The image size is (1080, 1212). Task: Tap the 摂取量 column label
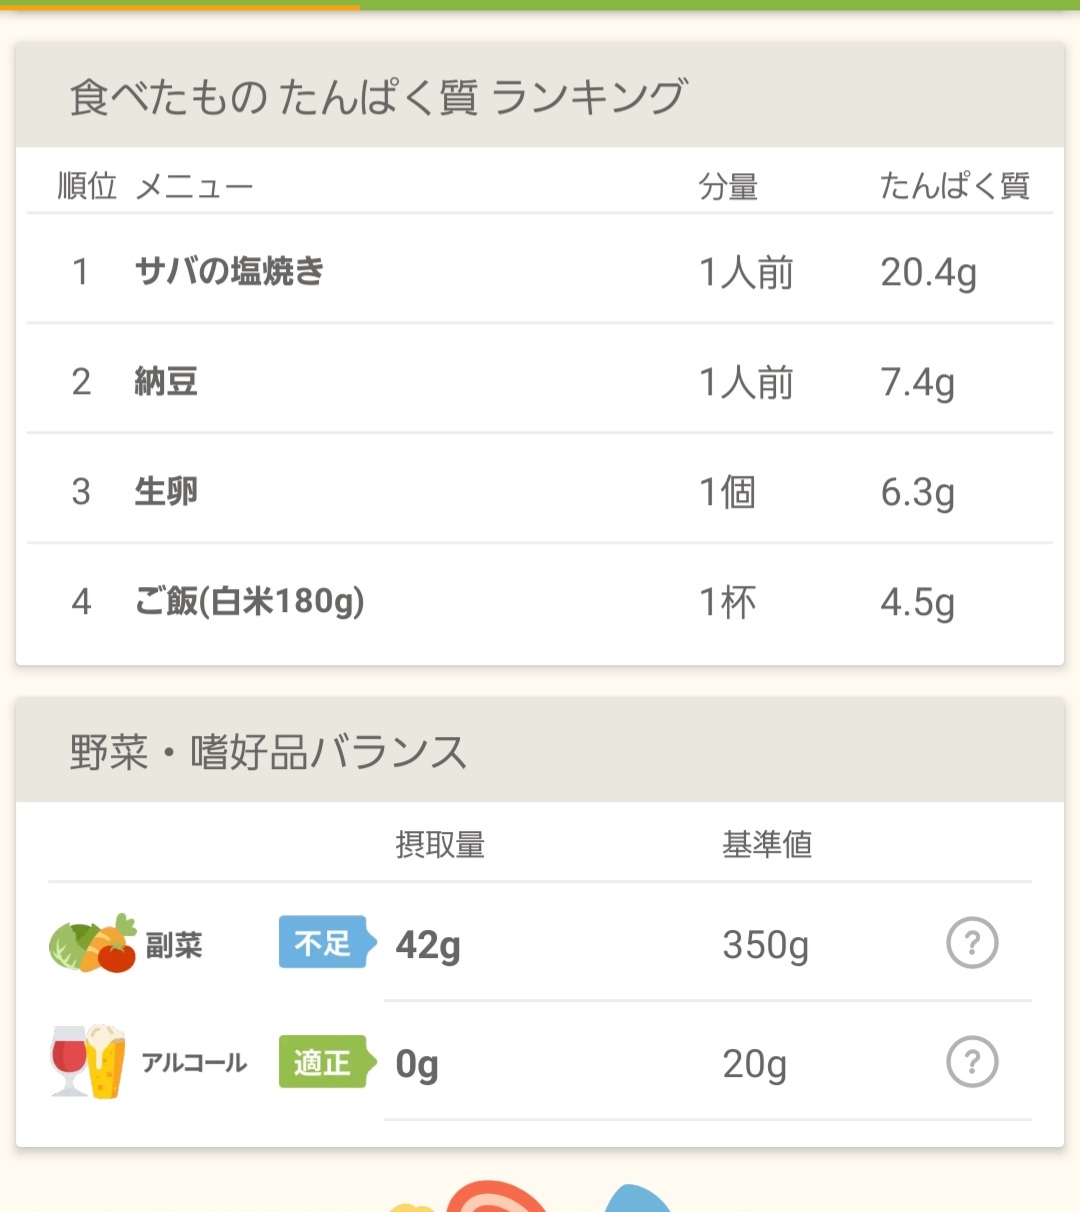[x=440, y=845]
